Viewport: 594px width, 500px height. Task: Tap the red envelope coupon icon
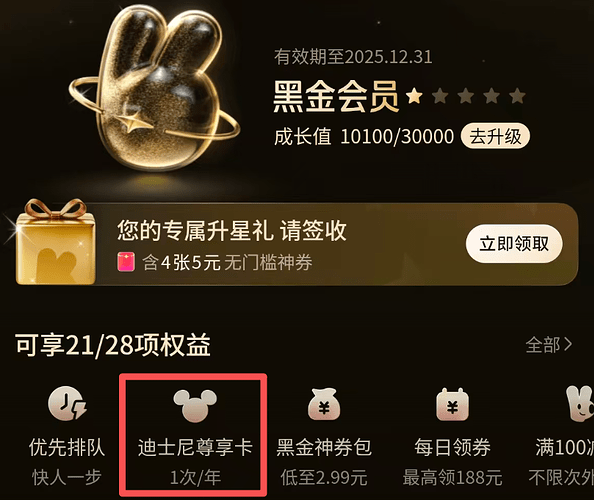[x=126, y=262]
